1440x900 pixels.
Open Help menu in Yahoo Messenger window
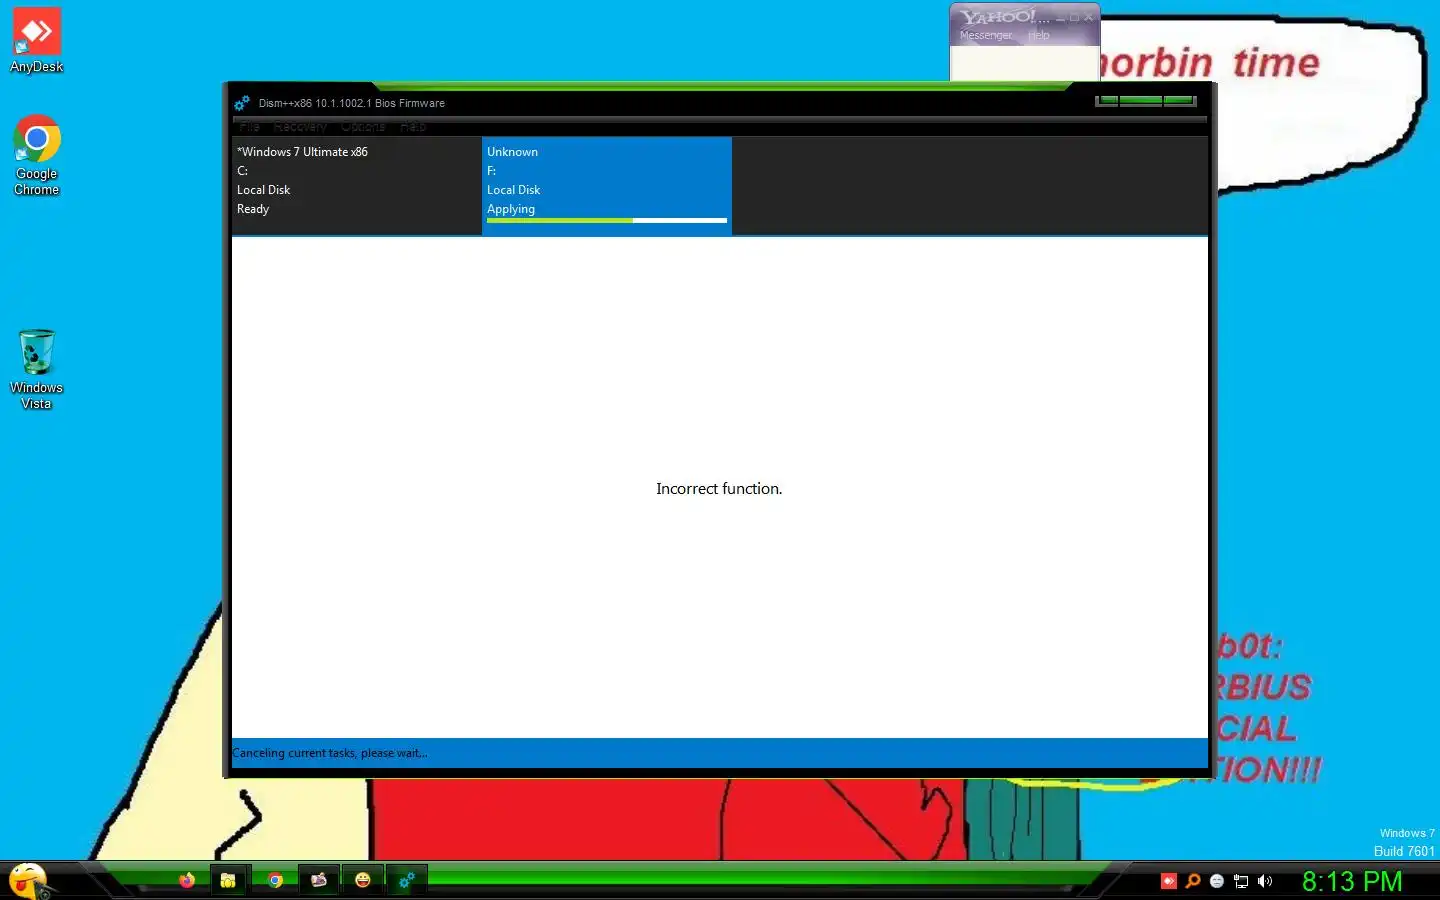tap(1039, 35)
